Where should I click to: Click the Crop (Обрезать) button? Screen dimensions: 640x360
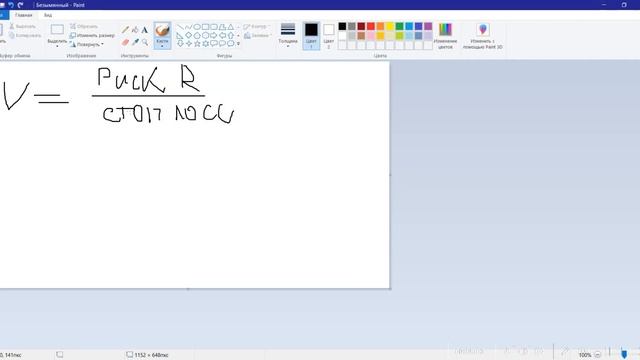(x=84, y=27)
